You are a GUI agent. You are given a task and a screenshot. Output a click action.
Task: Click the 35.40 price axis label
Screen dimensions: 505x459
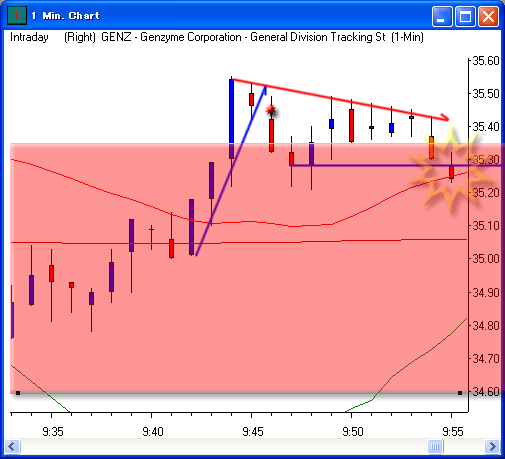click(x=486, y=127)
